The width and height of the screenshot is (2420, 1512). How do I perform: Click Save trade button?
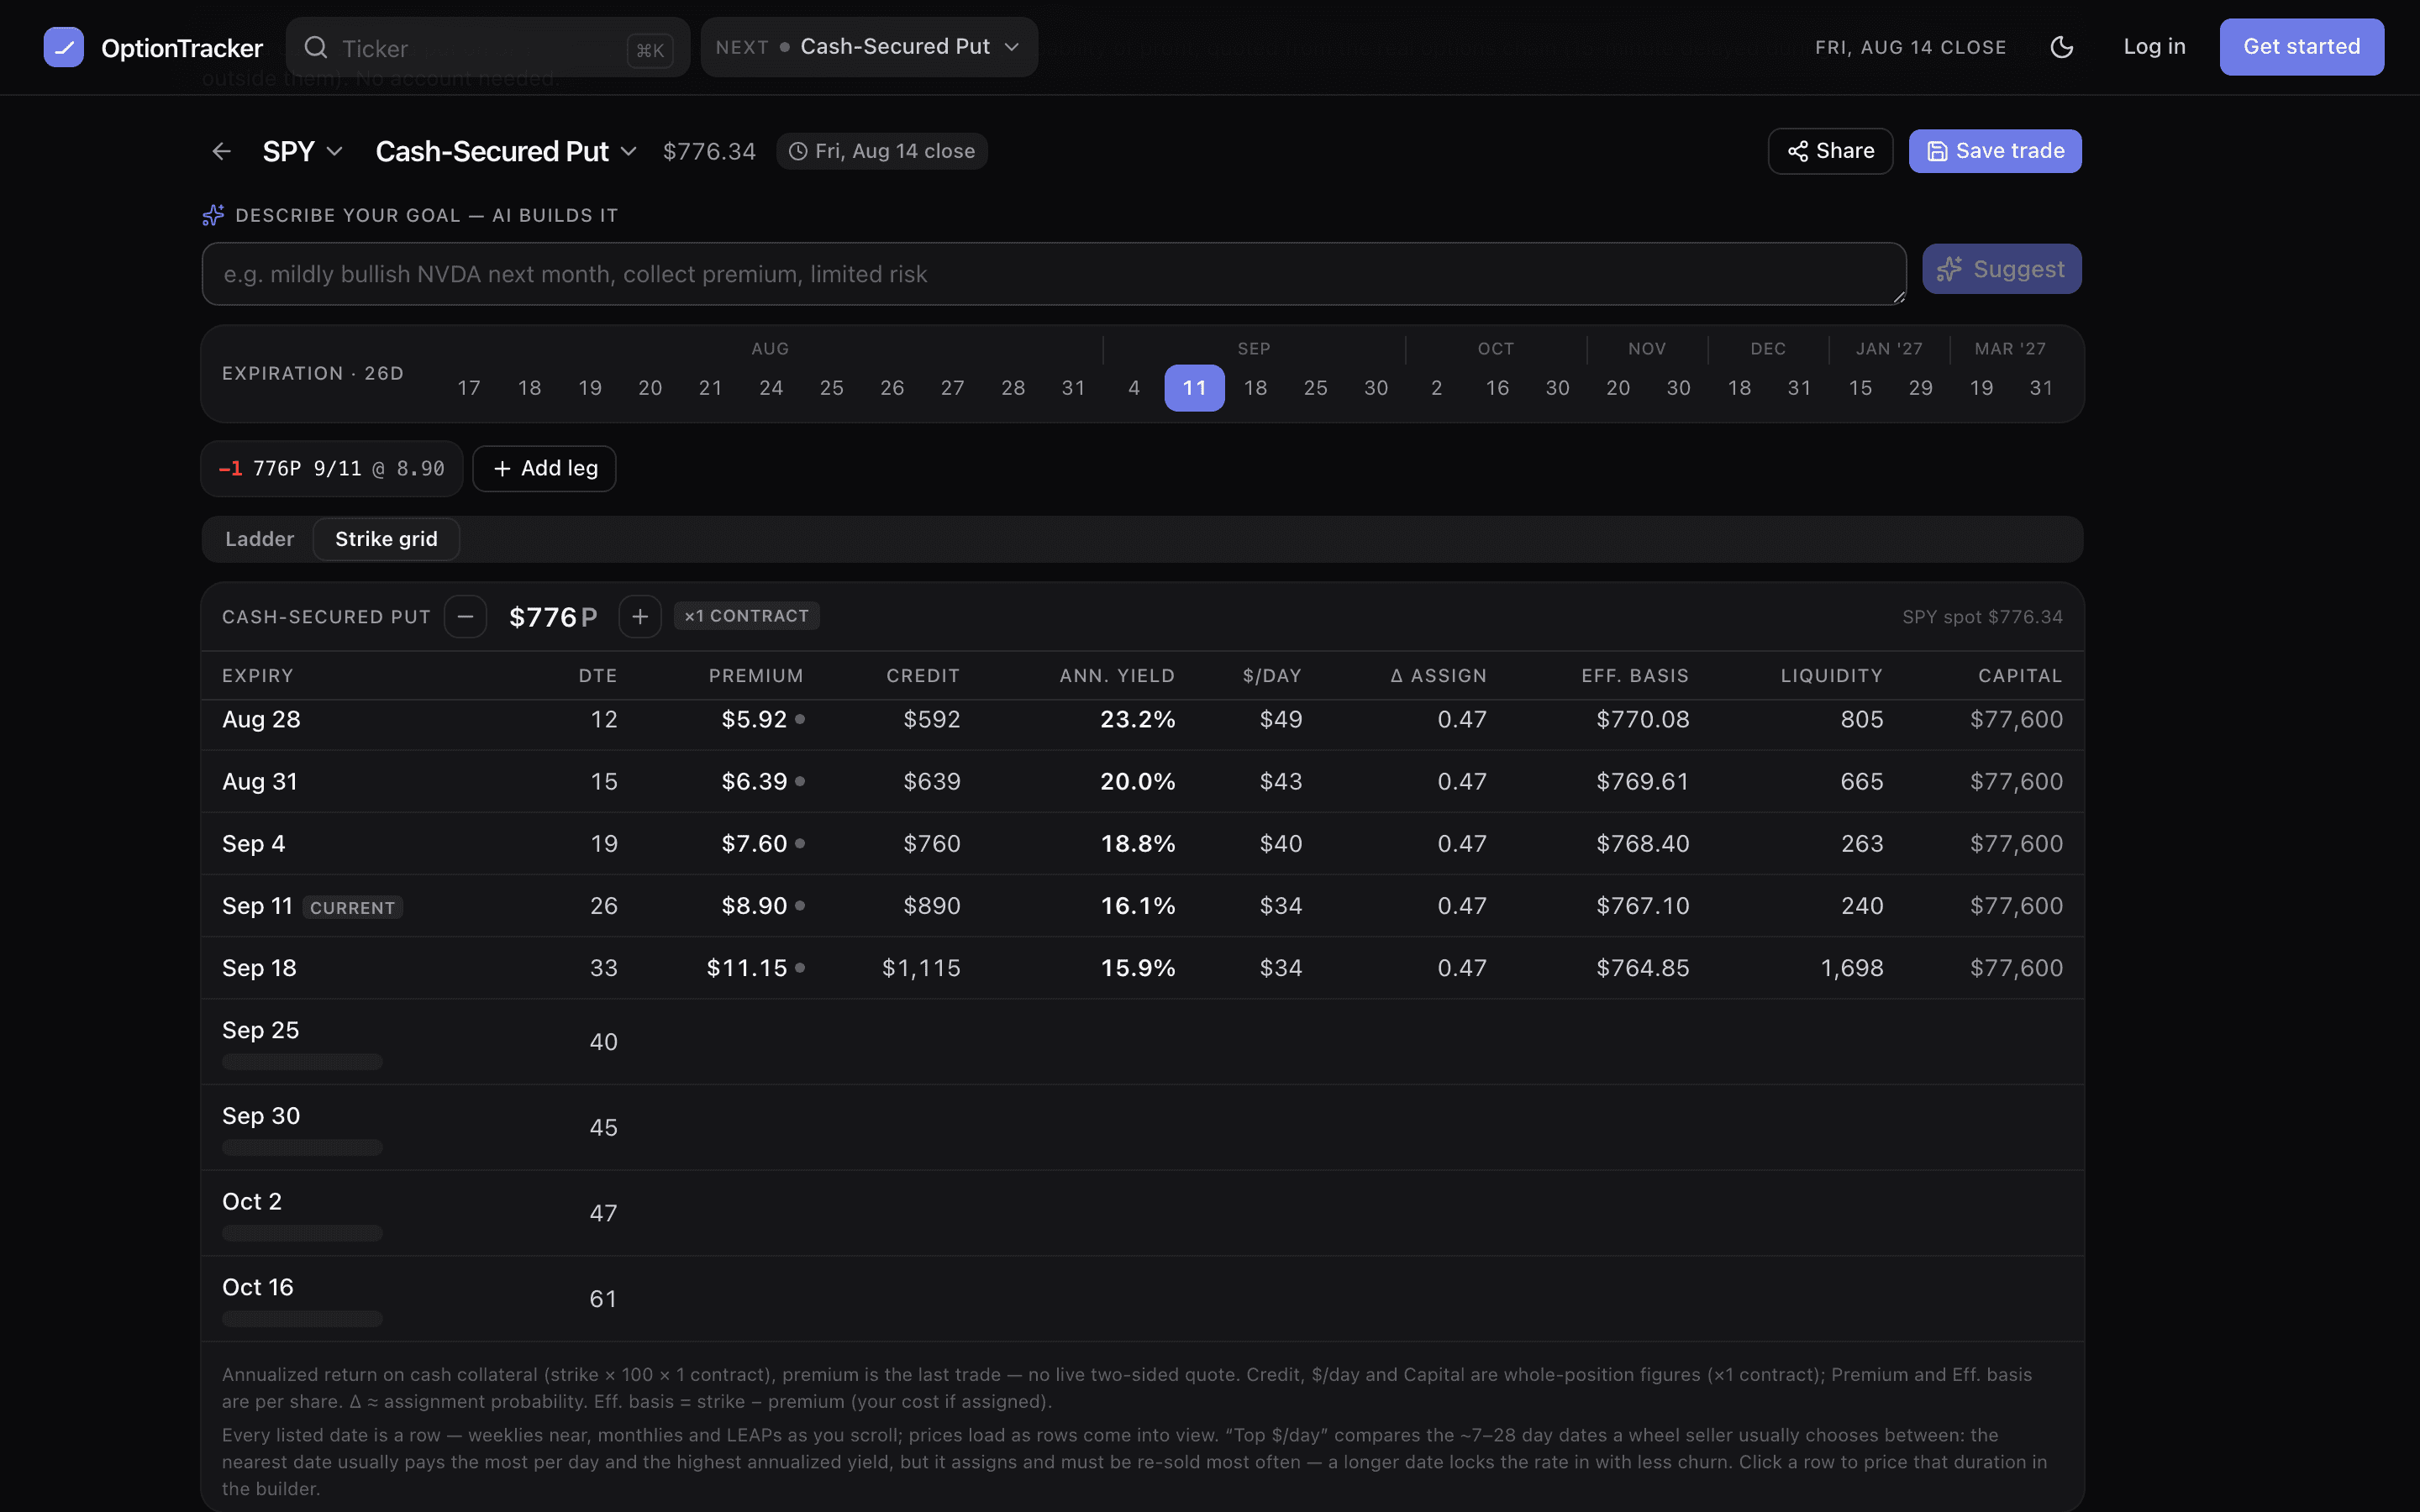(1995, 151)
